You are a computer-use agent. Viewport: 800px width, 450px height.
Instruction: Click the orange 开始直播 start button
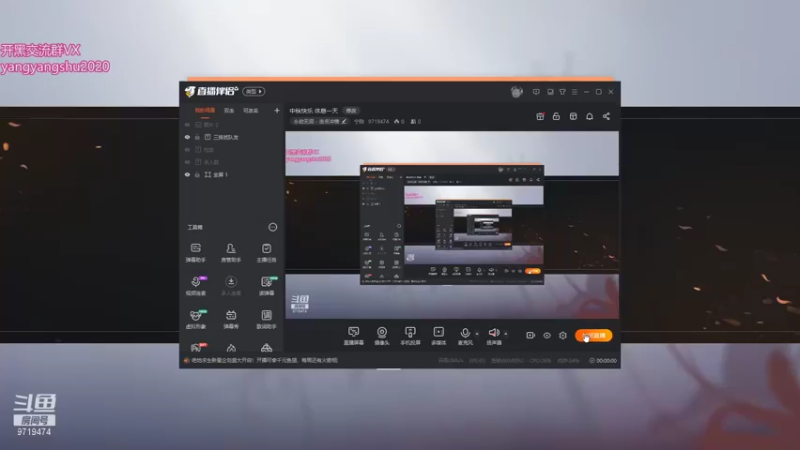[x=593, y=335]
